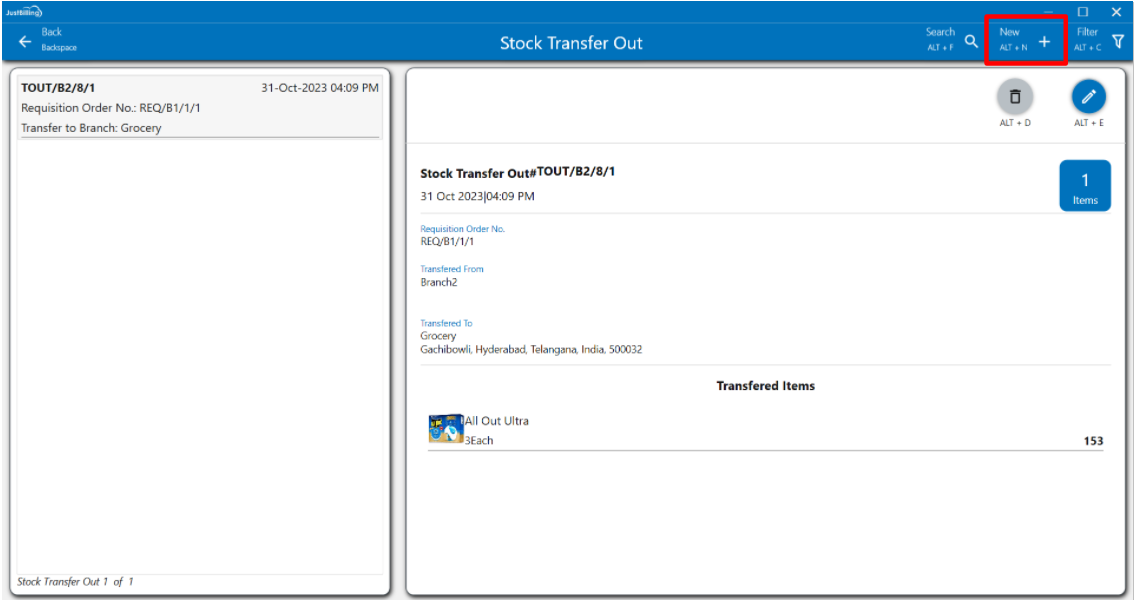This screenshot has width=1134, height=600.
Task: Open the Filter funnel icon
Action: click(x=1118, y=42)
